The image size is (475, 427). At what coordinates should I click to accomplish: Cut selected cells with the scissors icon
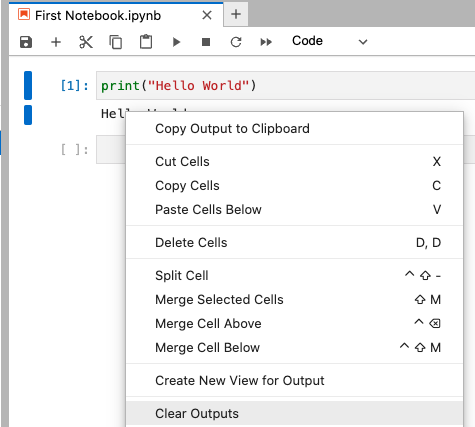point(86,42)
